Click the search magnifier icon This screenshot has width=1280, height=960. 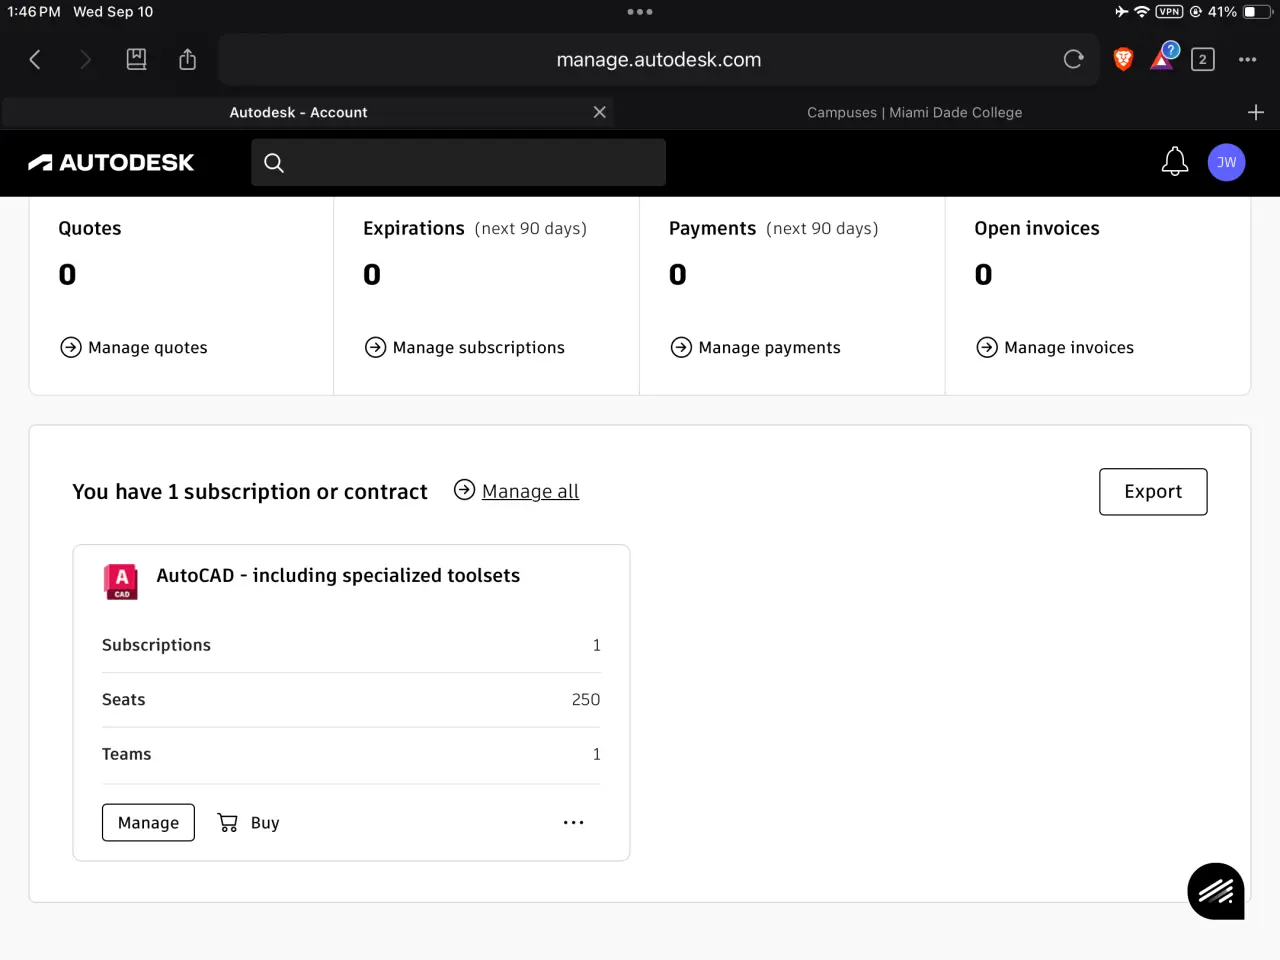[274, 163]
